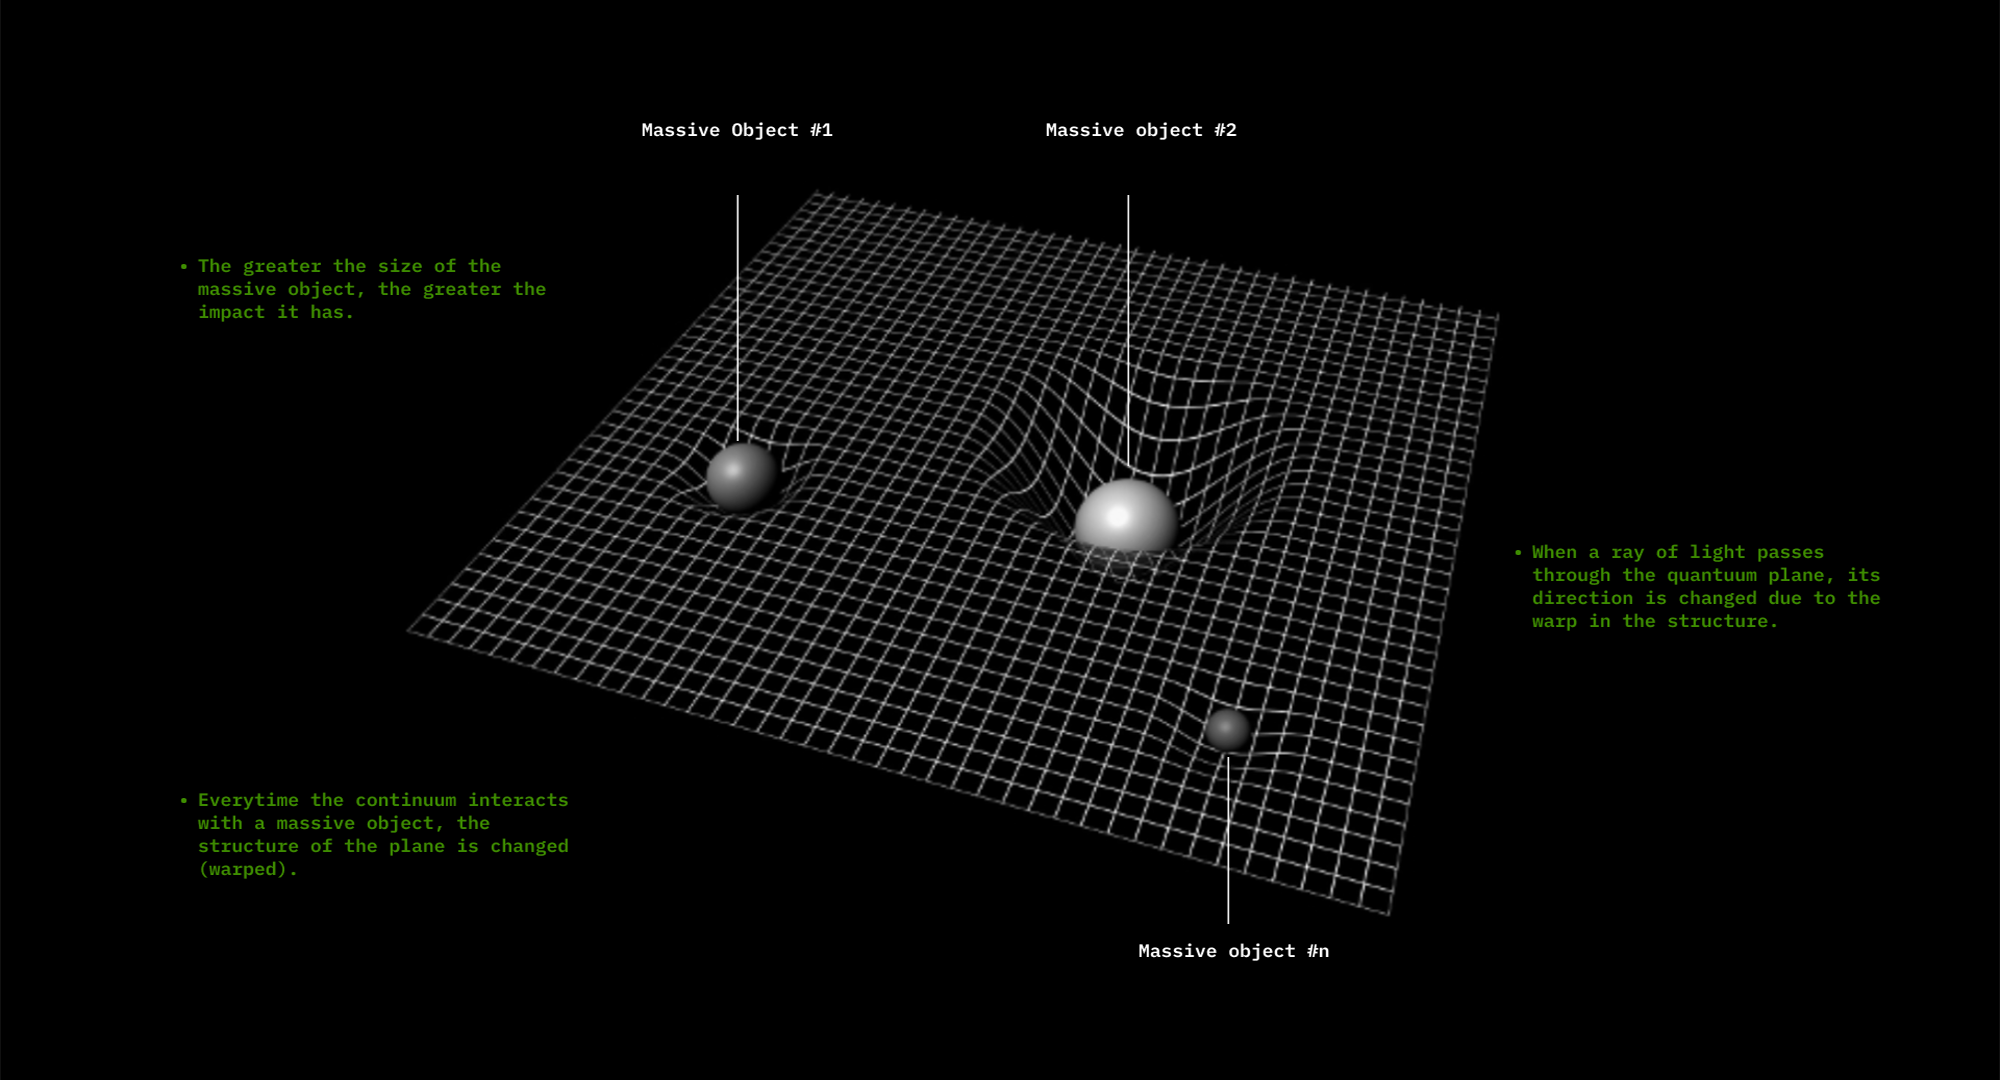
Task: Select the small sphere for object #n
Action: (1228, 730)
